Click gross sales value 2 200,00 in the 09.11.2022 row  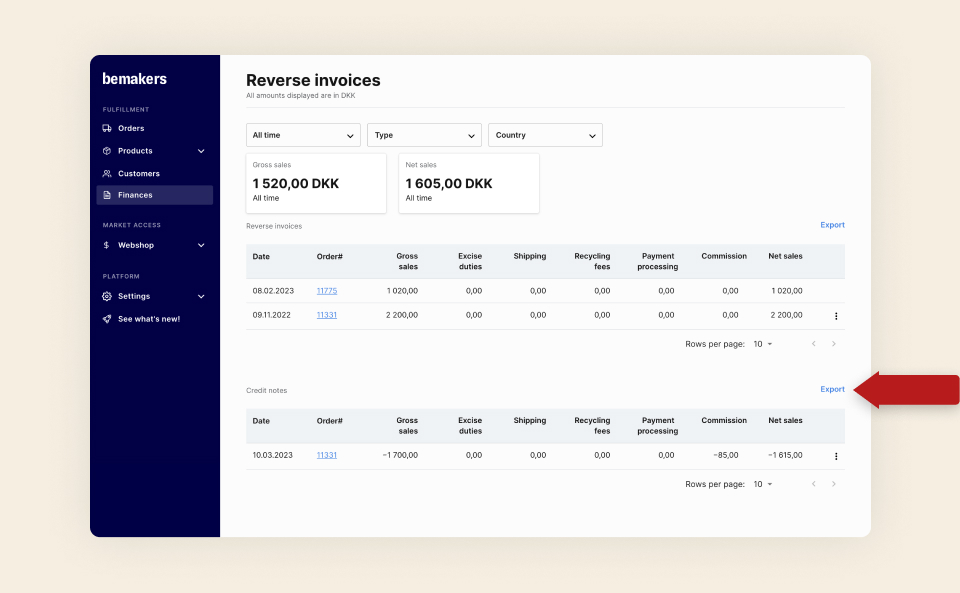tap(402, 315)
